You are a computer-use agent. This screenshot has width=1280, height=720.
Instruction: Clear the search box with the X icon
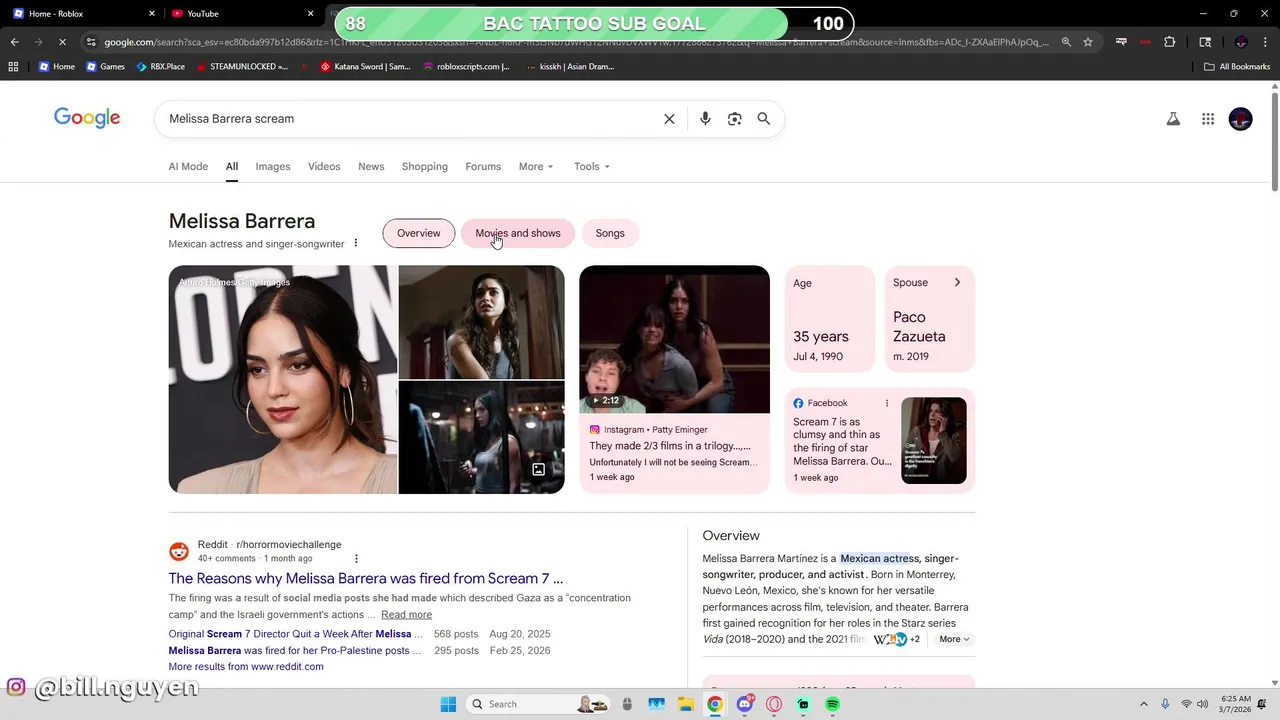tap(669, 119)
